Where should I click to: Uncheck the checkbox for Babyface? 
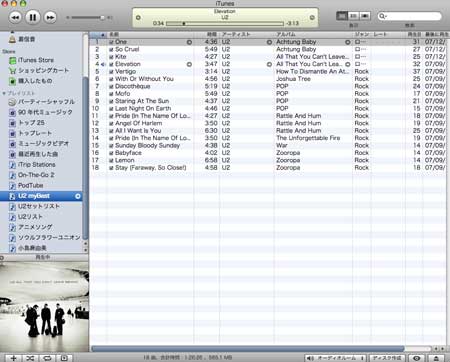[x=111, y=153]
